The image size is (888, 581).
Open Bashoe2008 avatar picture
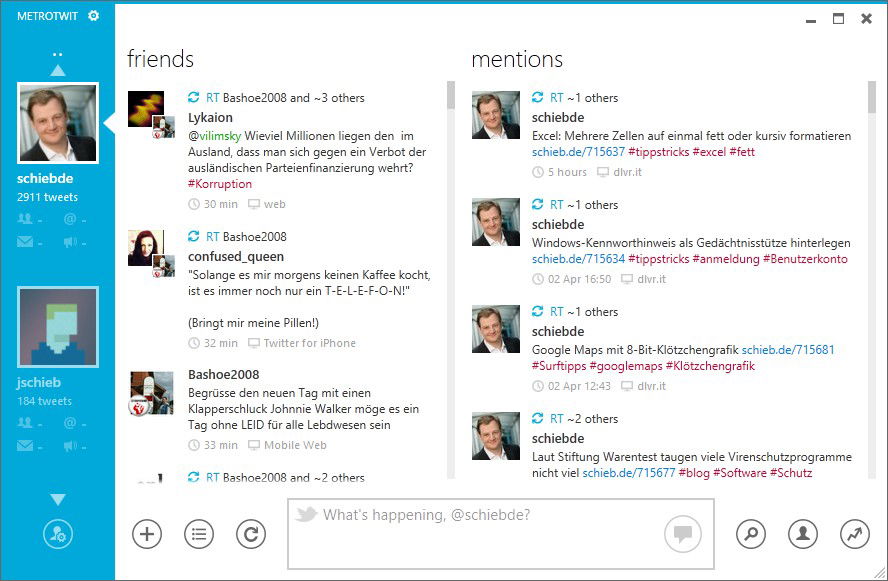(x=151, y=393)
